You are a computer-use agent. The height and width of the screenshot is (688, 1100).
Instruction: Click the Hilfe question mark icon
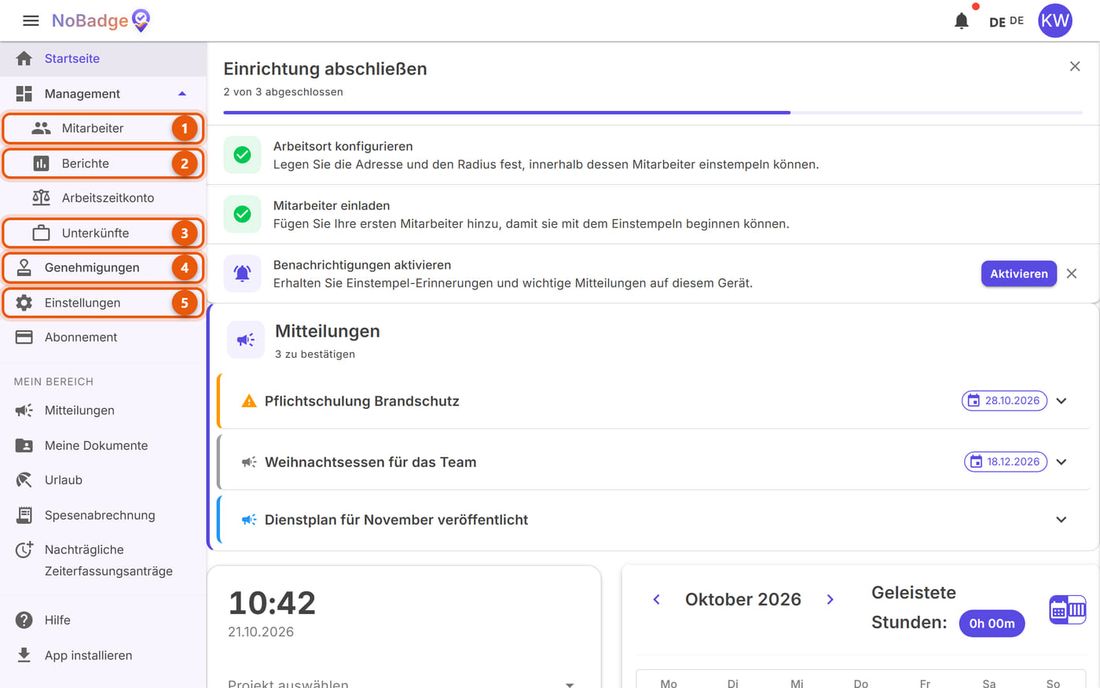(24, 620)
